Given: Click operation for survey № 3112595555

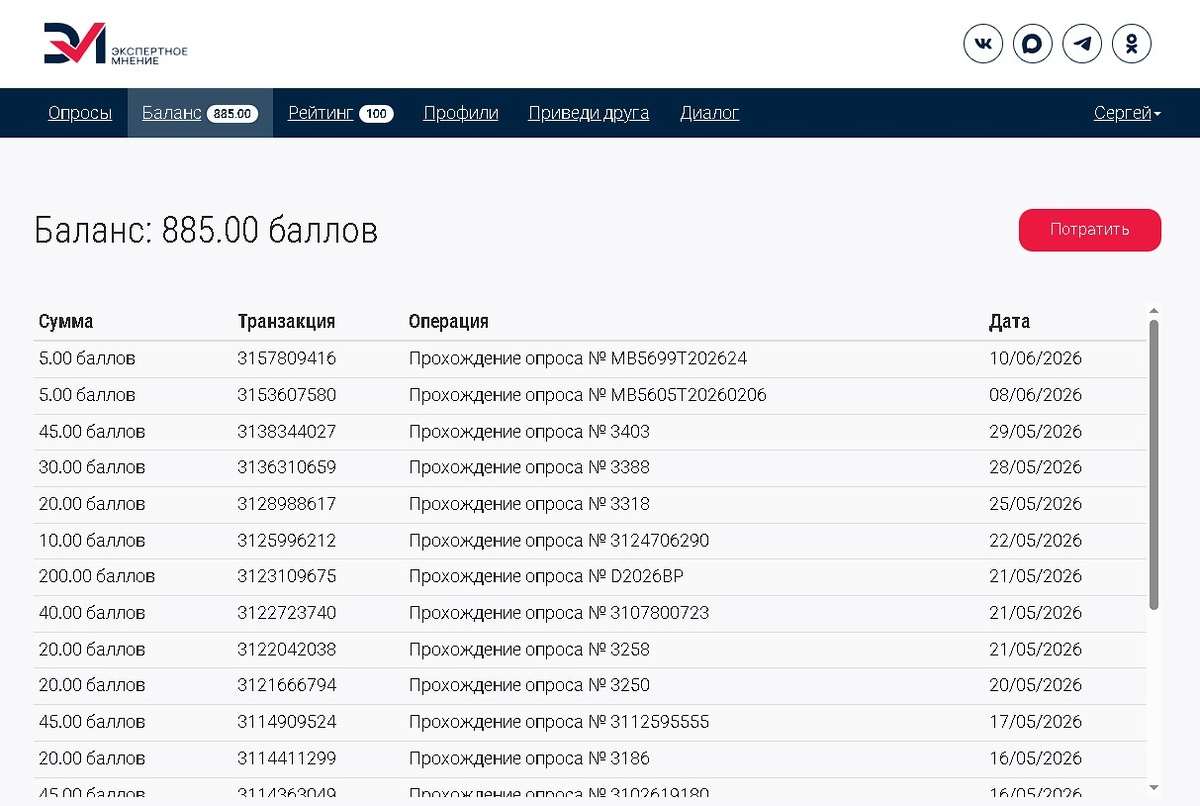Looking at the screenshot, I should (x=559, y=721).
